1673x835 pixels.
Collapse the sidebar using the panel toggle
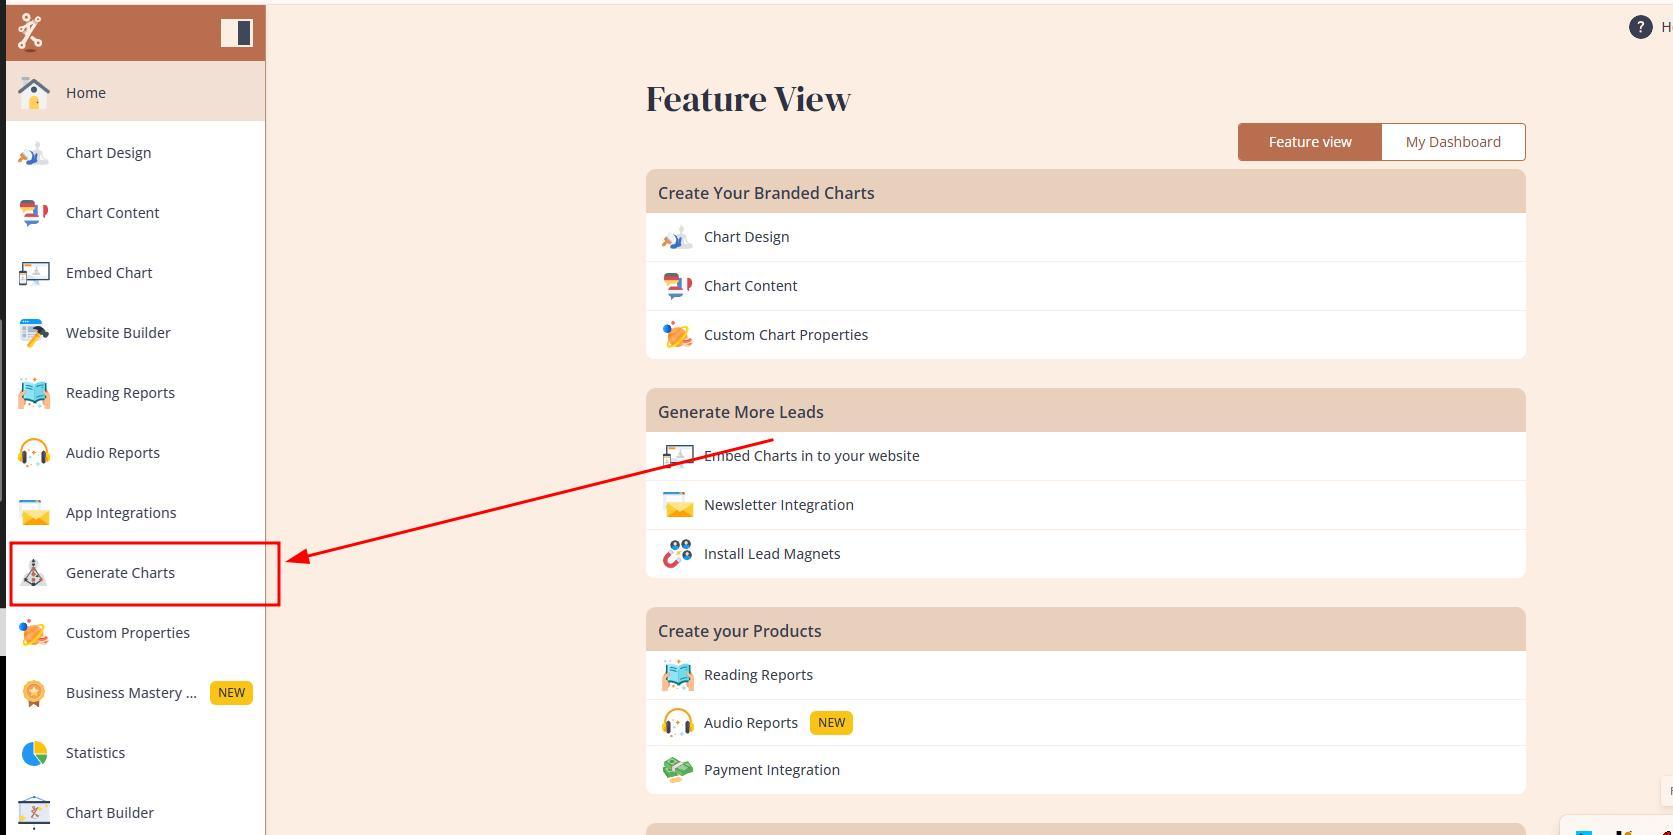236,33
